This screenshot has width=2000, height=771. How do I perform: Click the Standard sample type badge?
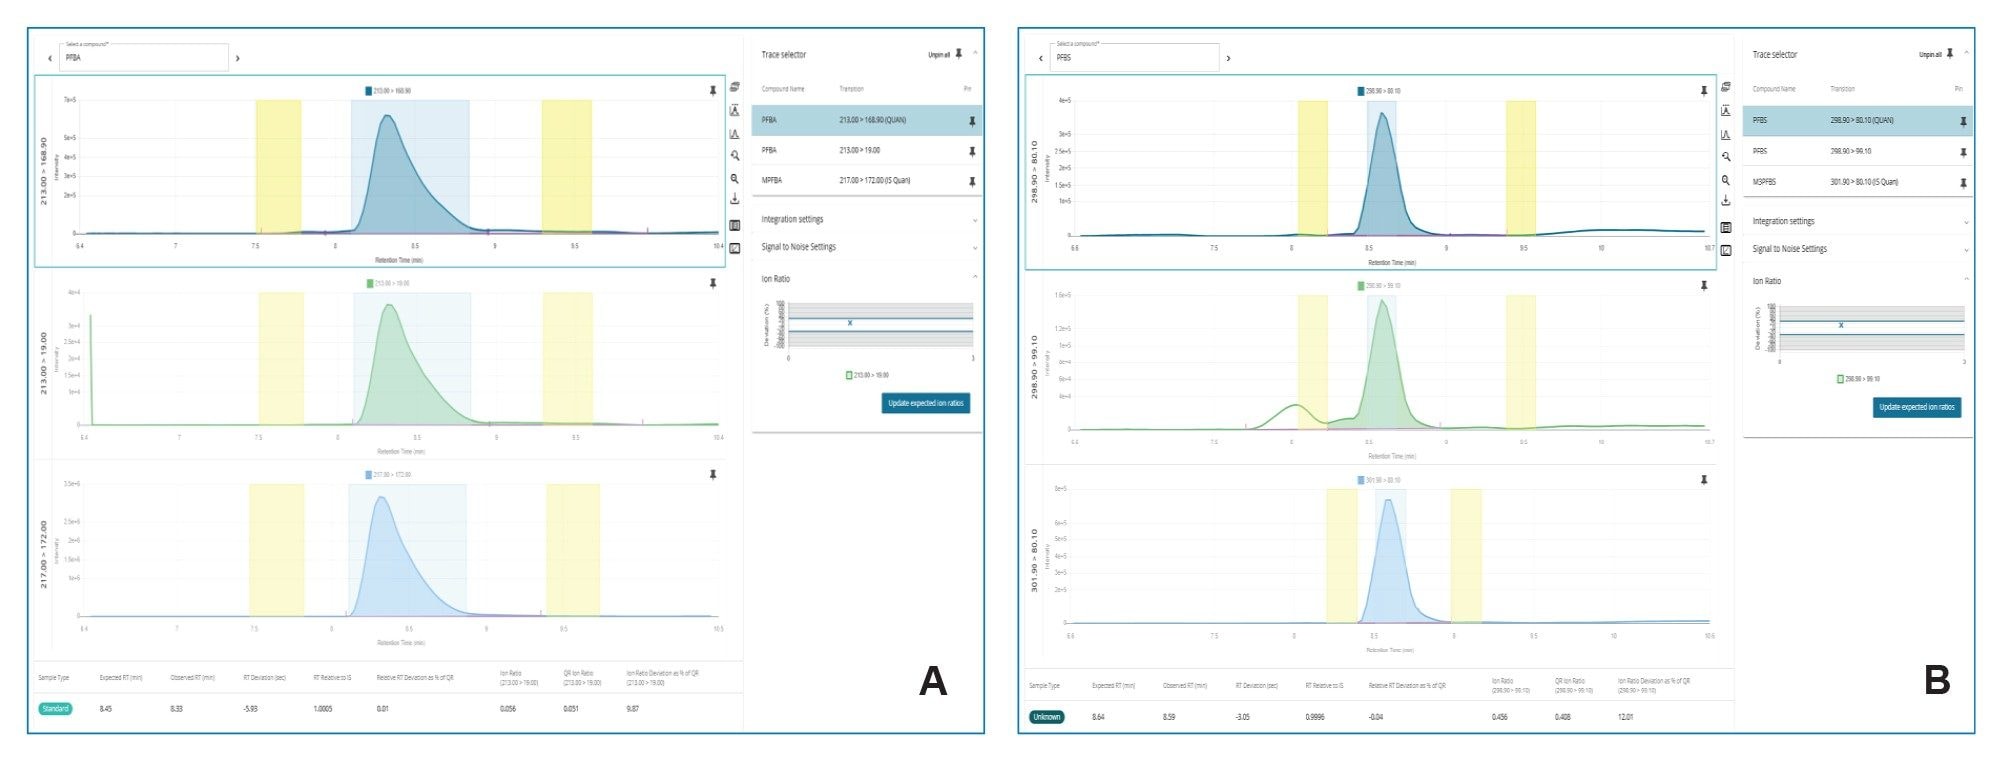[55, 709]
